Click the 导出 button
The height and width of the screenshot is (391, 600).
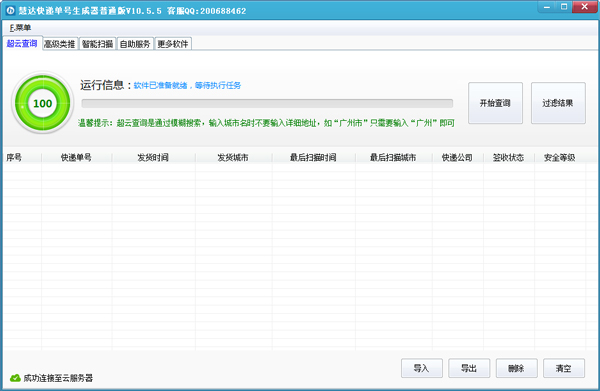[x=469, y=368]
